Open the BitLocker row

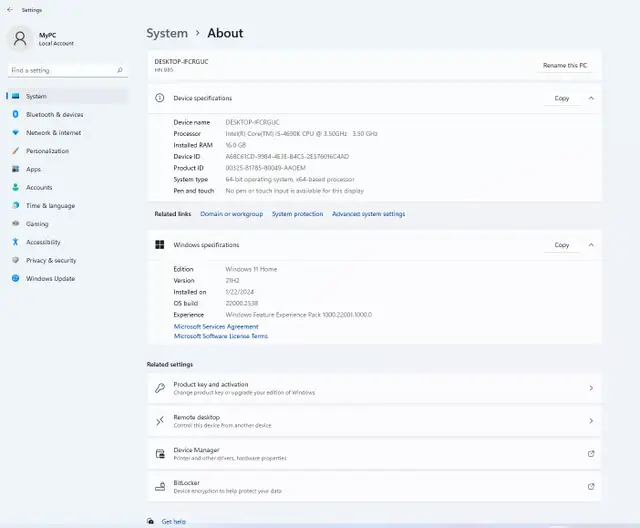[374, 486]
